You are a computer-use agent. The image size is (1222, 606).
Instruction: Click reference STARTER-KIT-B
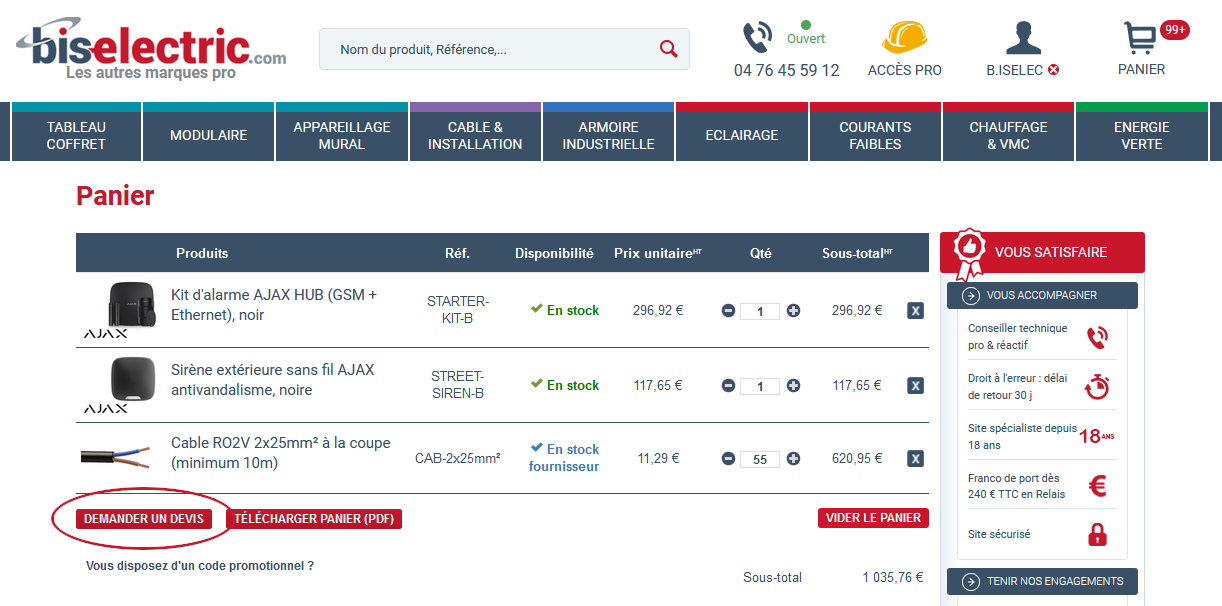[457, 310]
